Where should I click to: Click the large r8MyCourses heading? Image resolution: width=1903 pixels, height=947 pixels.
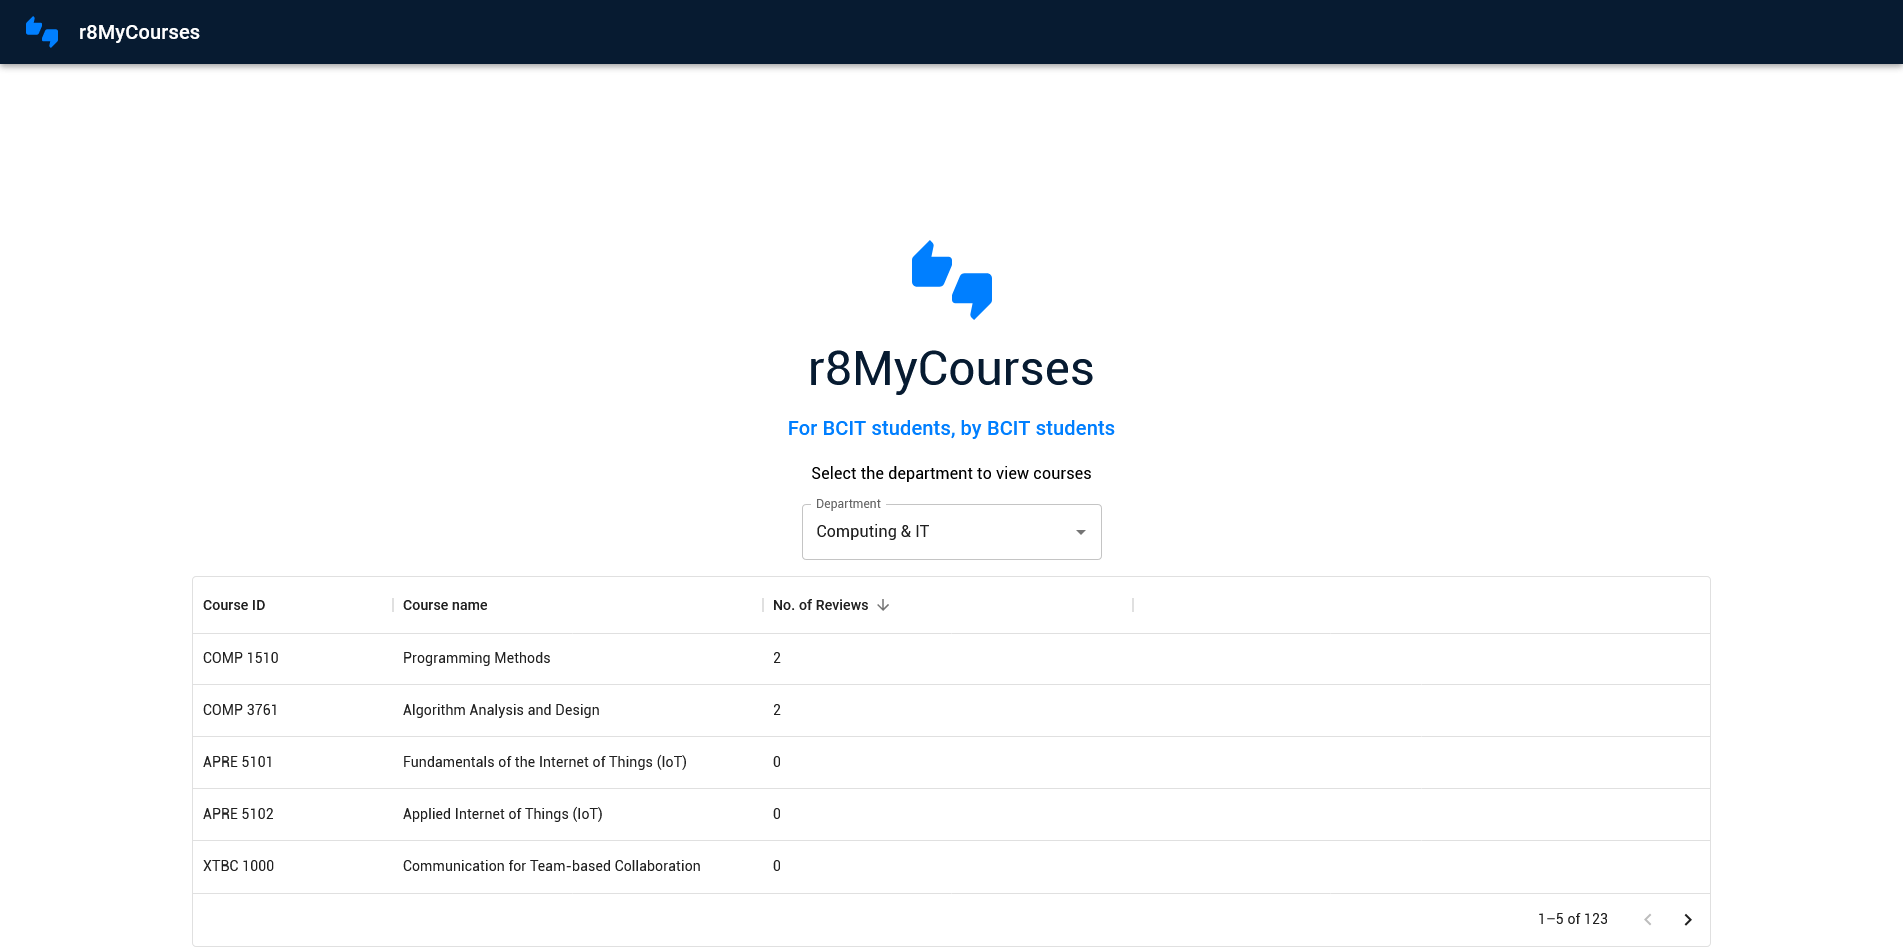[951, 369]
